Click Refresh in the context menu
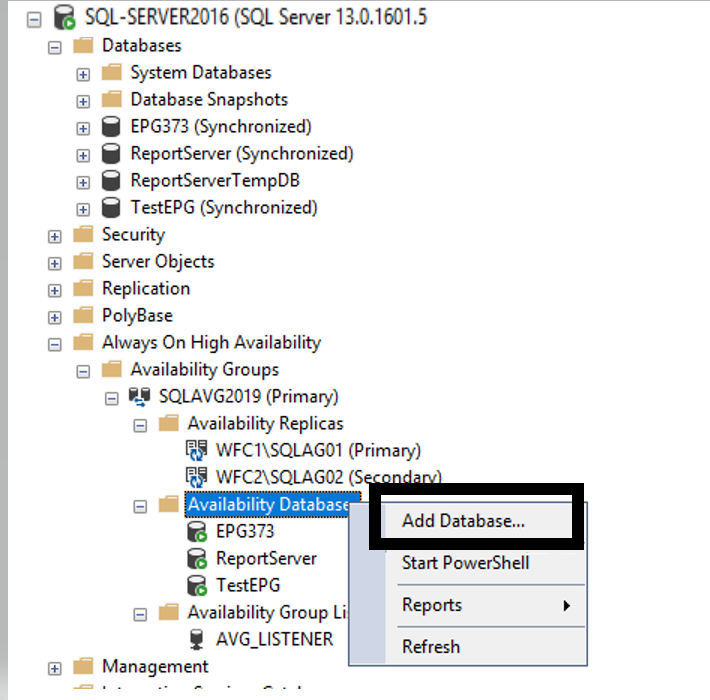The image size is (710, 700). 430,647
